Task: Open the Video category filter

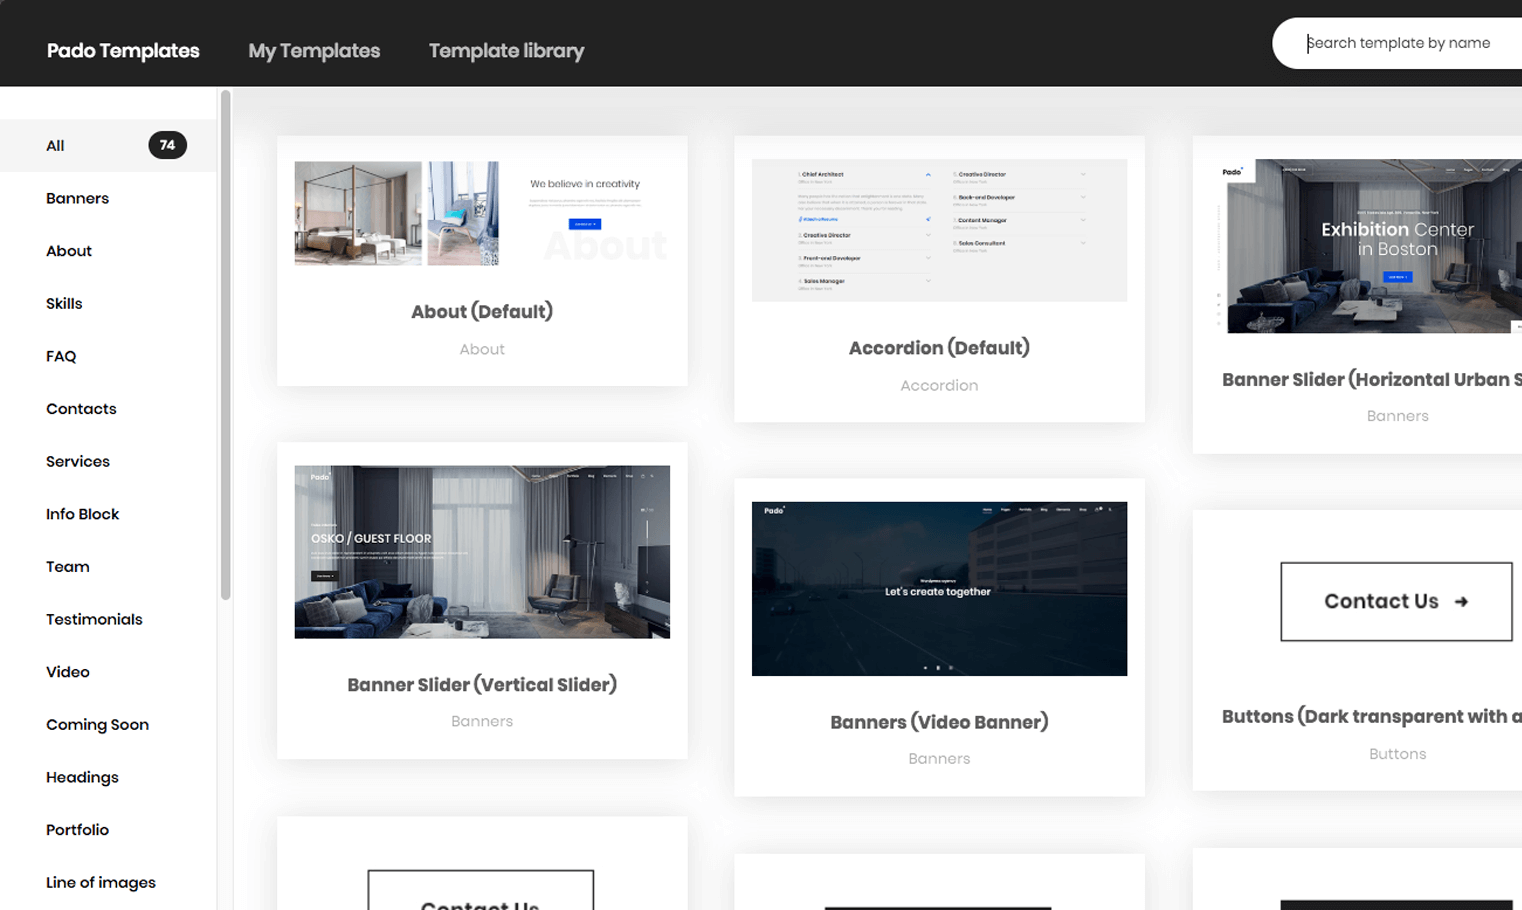Action: tap(68, 671)
